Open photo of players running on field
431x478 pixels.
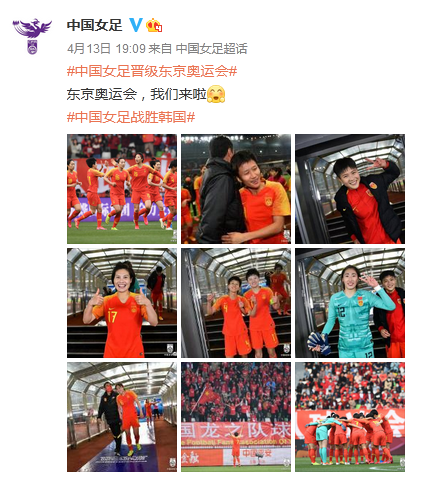(122, 189)
